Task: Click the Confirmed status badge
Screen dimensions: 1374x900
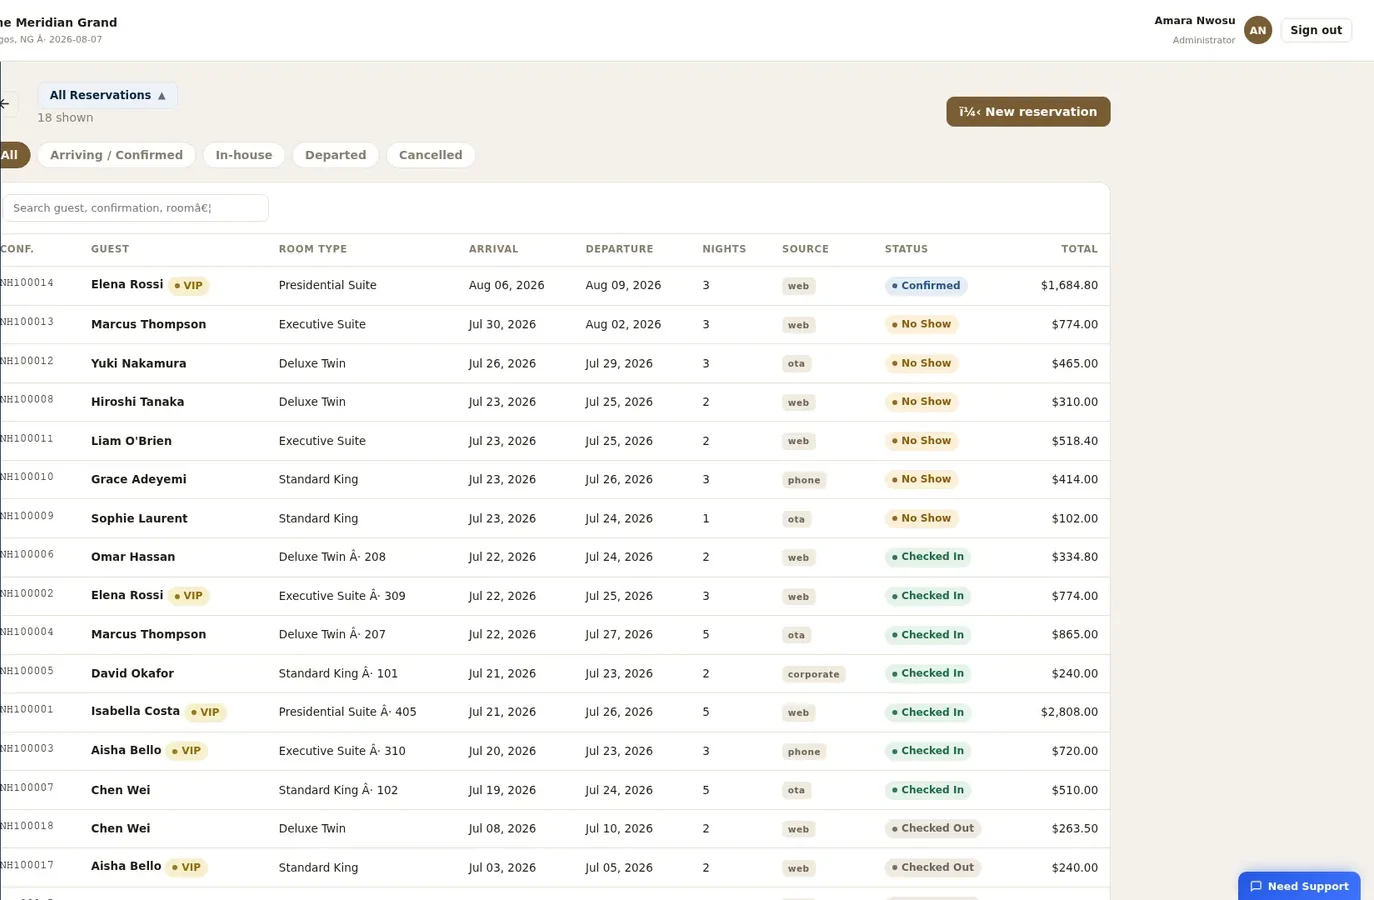Action: pos(926,286)
